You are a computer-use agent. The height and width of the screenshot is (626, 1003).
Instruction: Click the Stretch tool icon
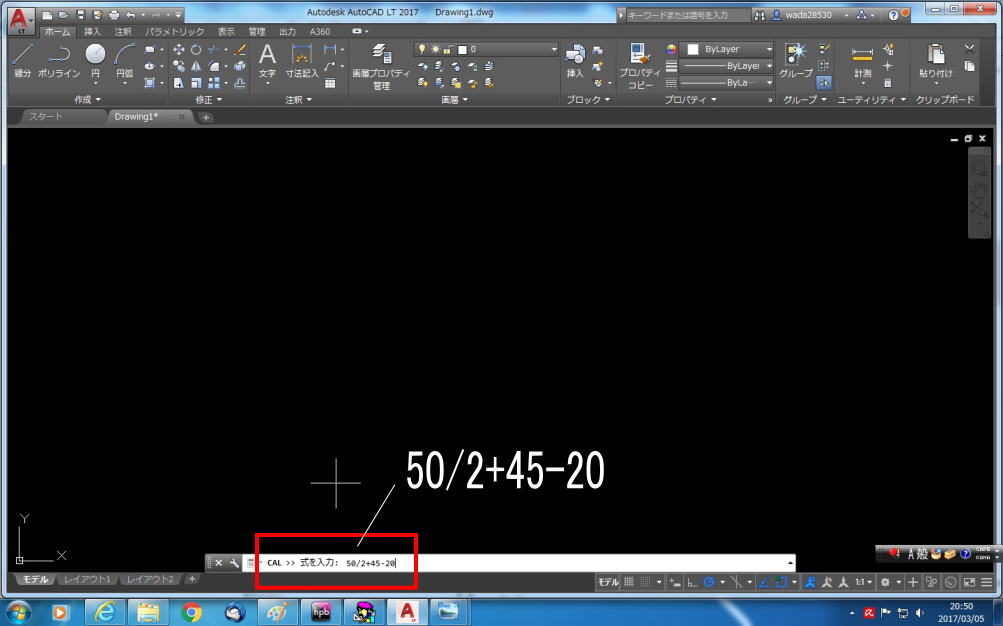tap(179, 82)
